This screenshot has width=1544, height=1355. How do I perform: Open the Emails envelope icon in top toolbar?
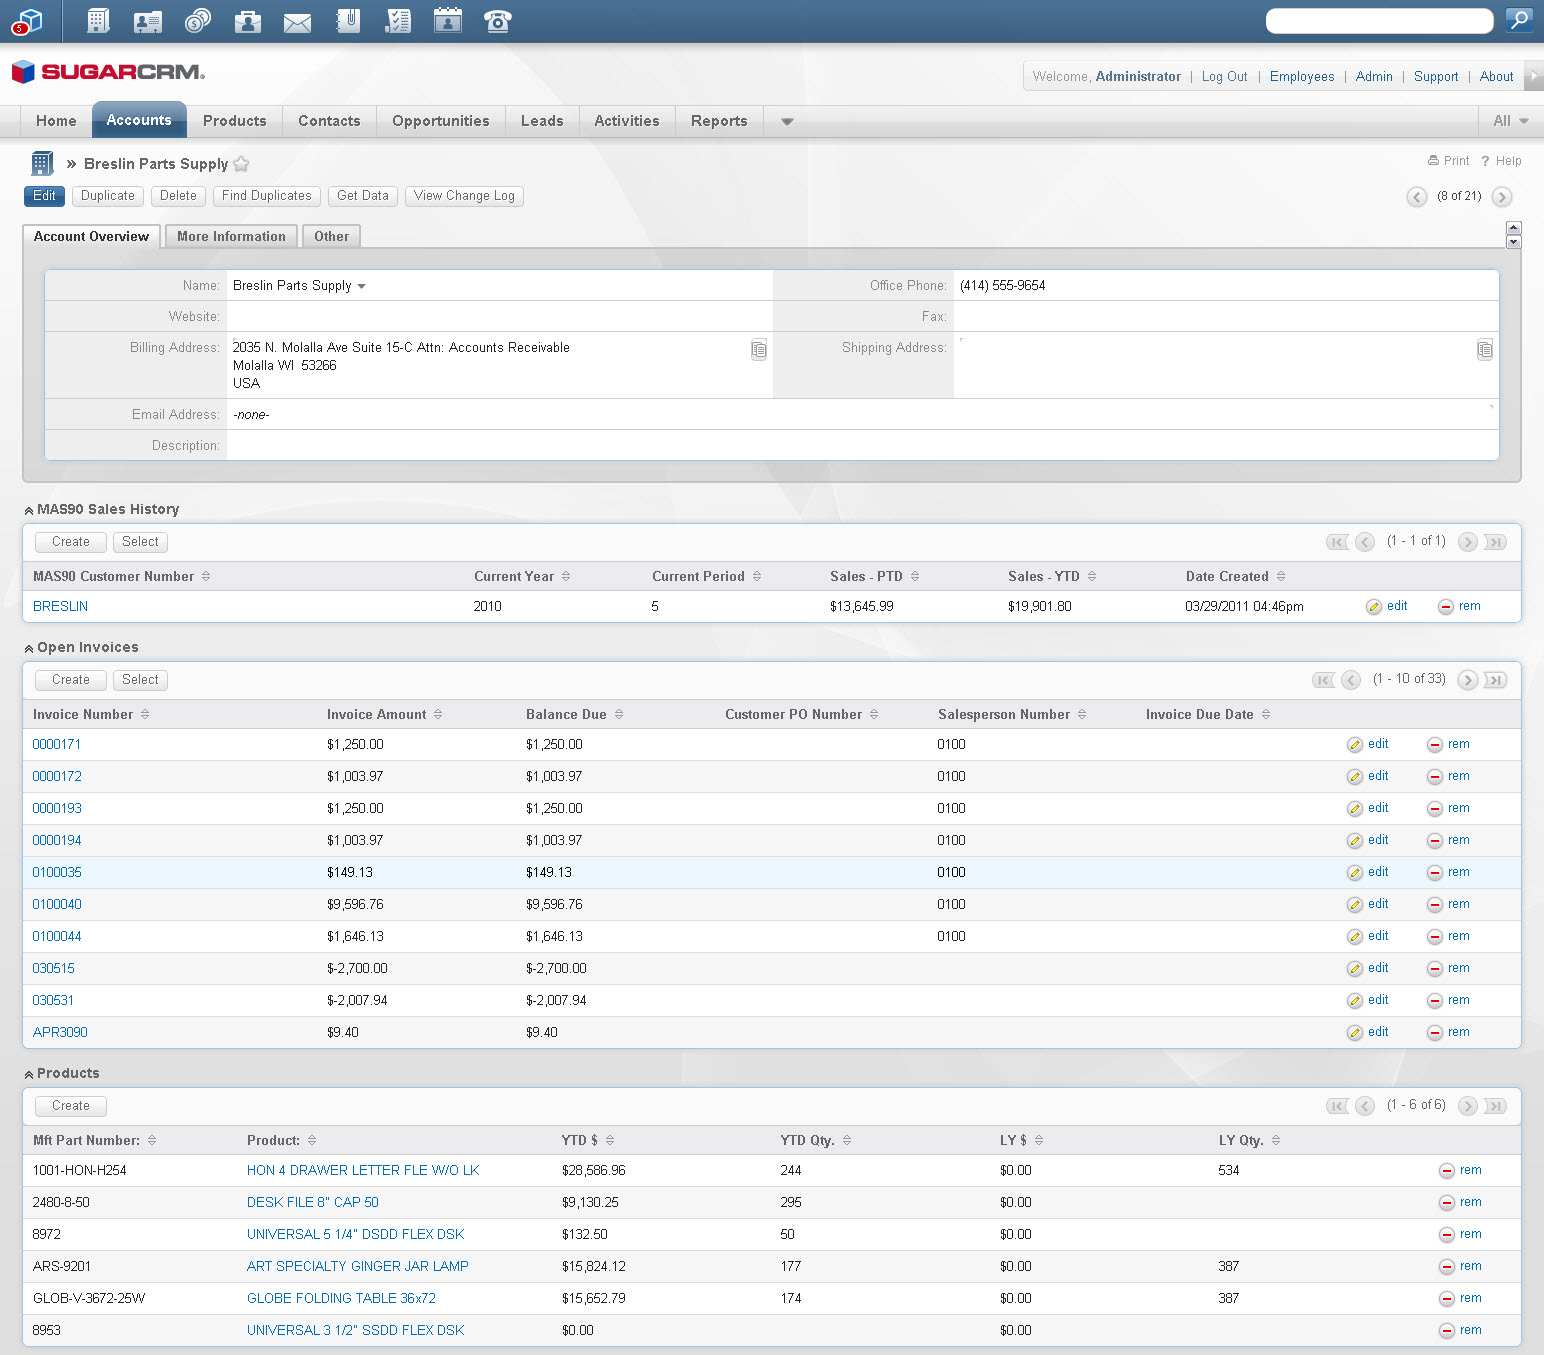click(297, 22)
